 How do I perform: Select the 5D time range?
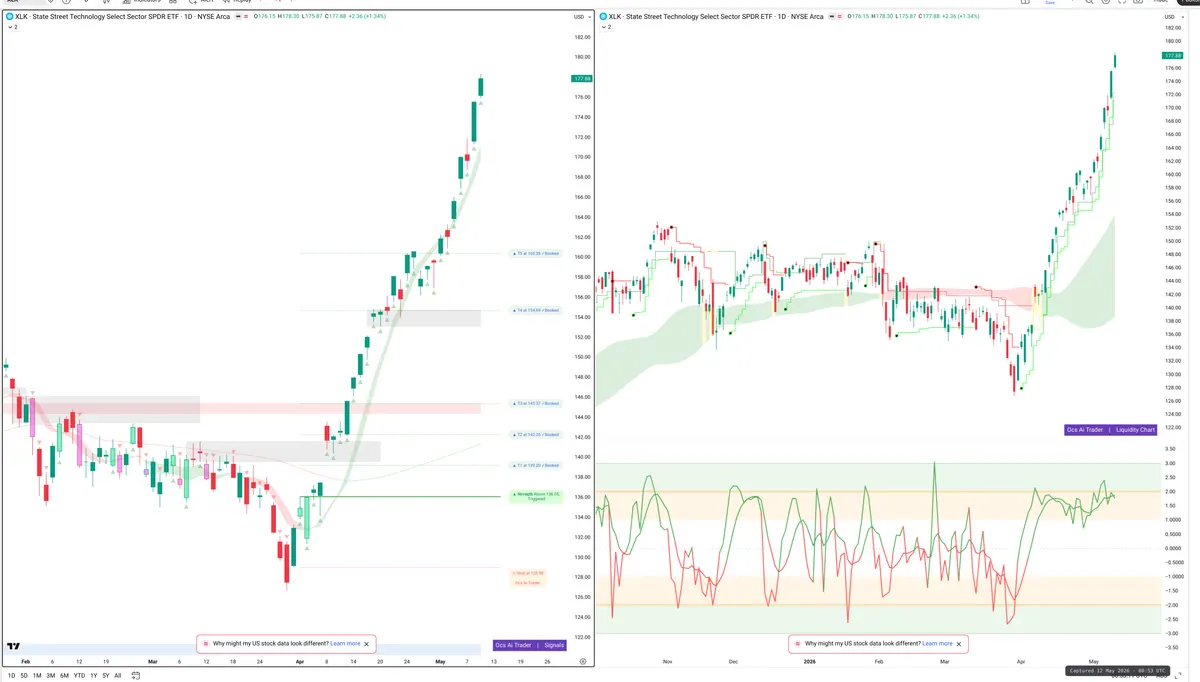pos(24,676)
